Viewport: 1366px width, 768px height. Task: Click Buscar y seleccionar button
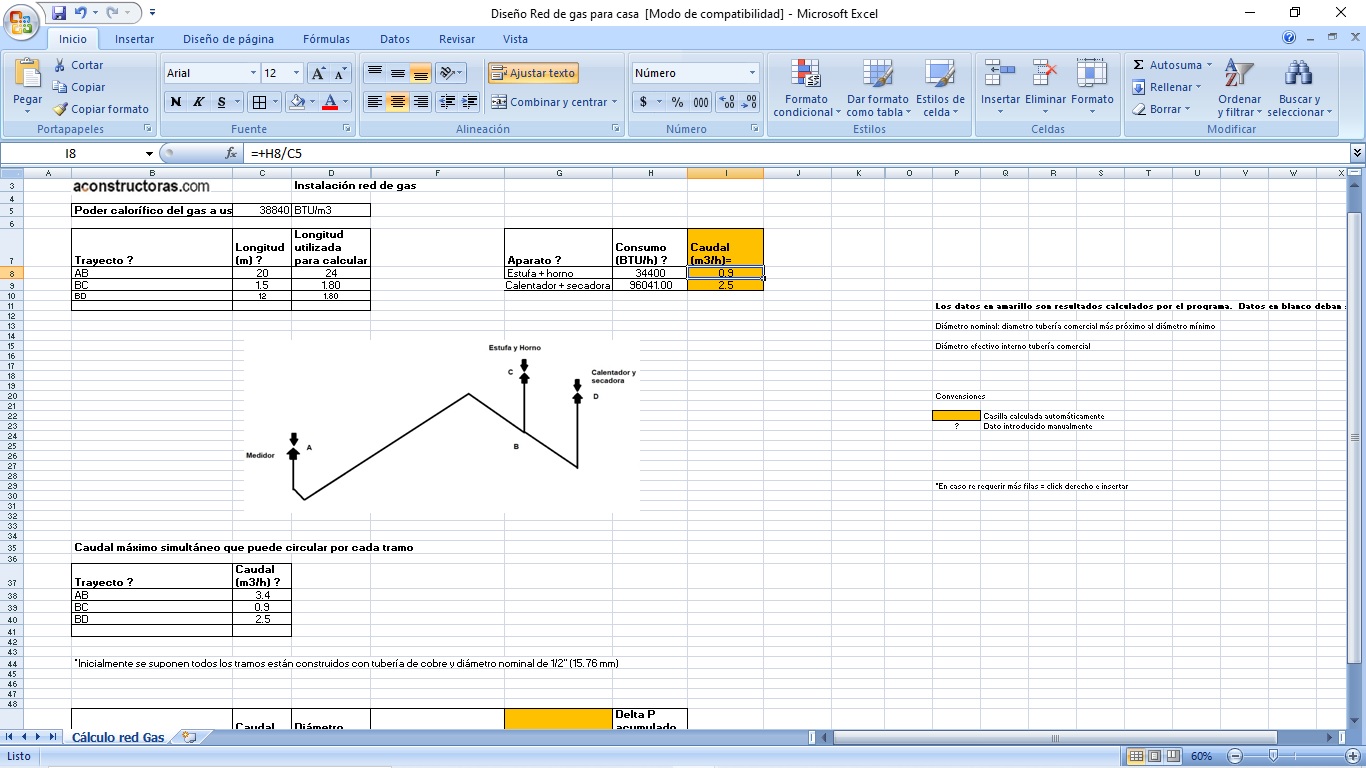coord(1299,88)
